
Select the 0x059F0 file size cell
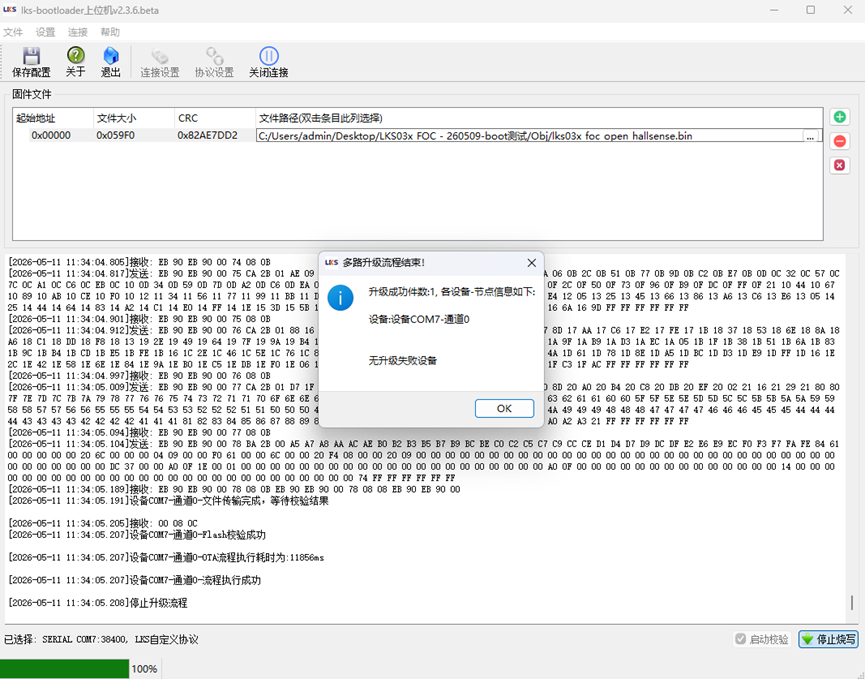115,136
